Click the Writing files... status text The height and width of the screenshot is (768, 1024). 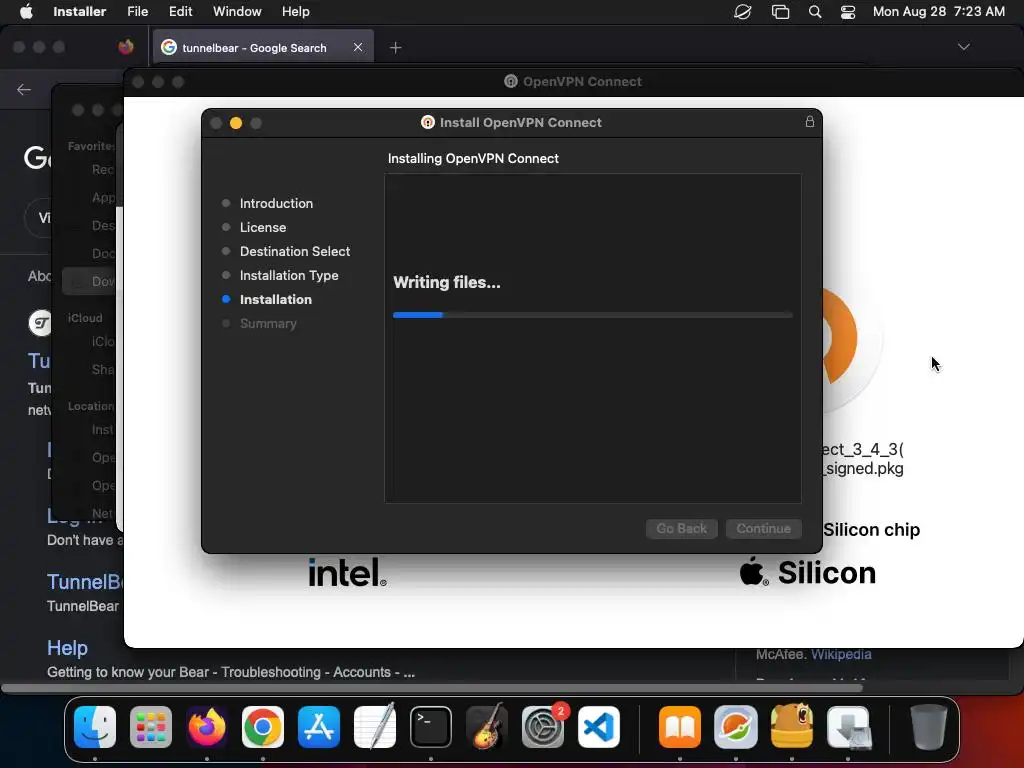[447, 282]
